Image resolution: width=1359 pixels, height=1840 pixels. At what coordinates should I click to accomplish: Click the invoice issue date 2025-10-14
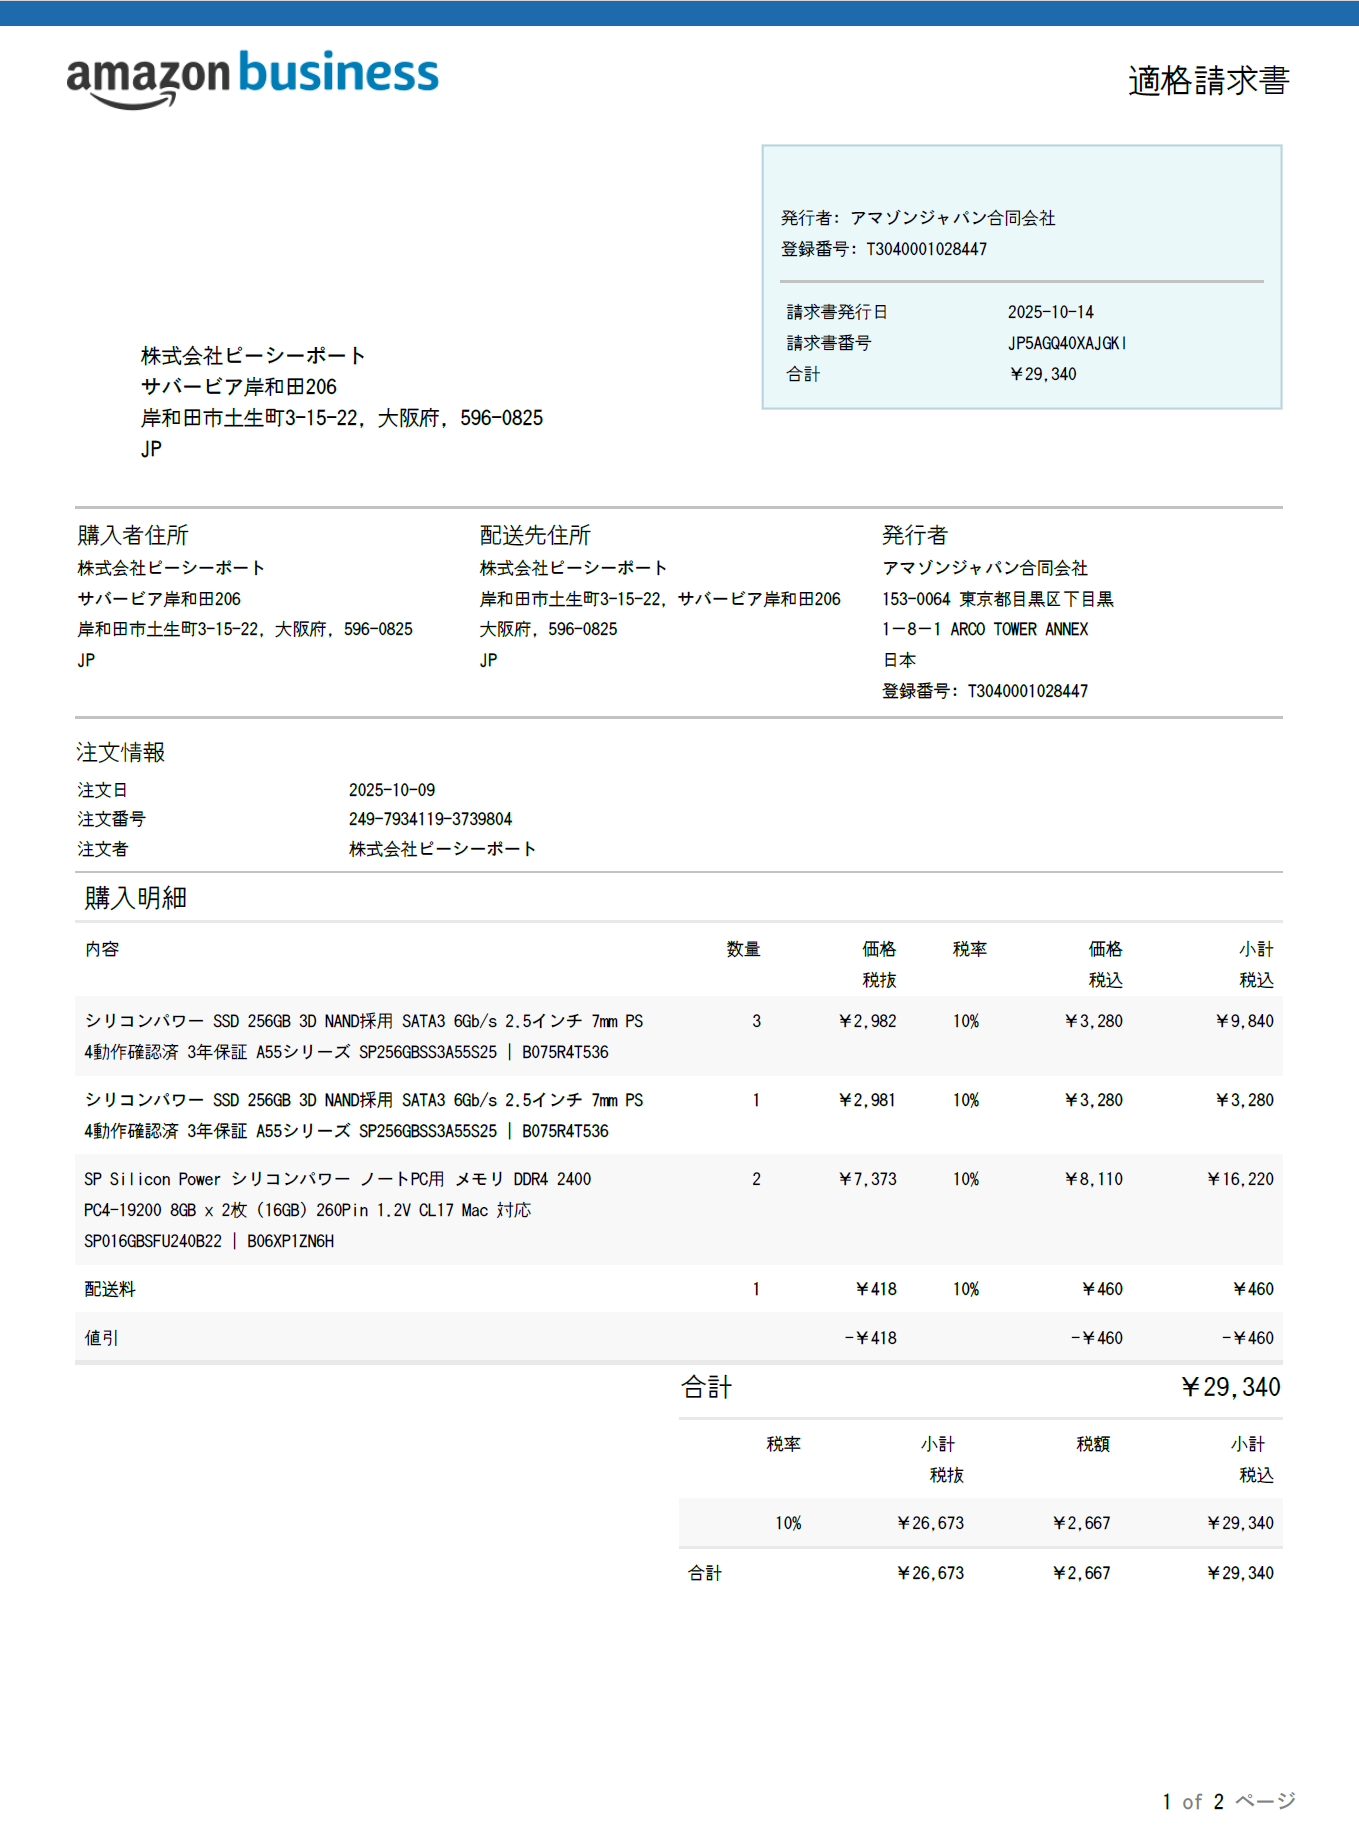coord(1050,312)
